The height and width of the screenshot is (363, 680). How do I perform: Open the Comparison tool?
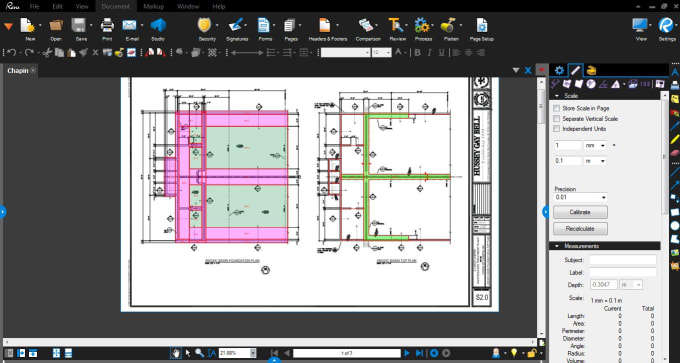coord(366,26)
